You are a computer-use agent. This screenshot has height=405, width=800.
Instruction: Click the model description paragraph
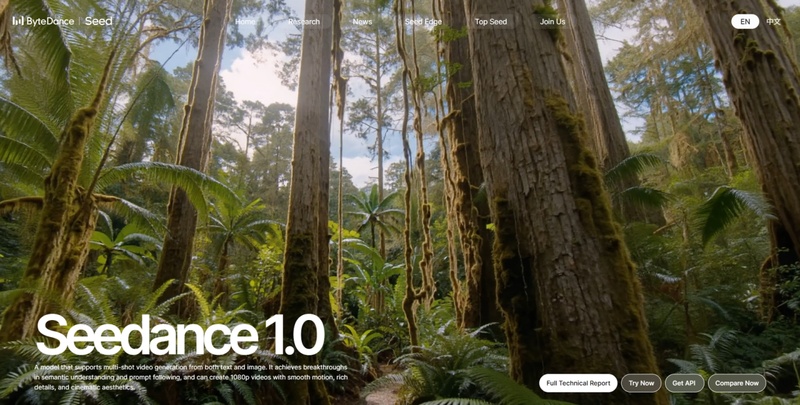[190, 377]
